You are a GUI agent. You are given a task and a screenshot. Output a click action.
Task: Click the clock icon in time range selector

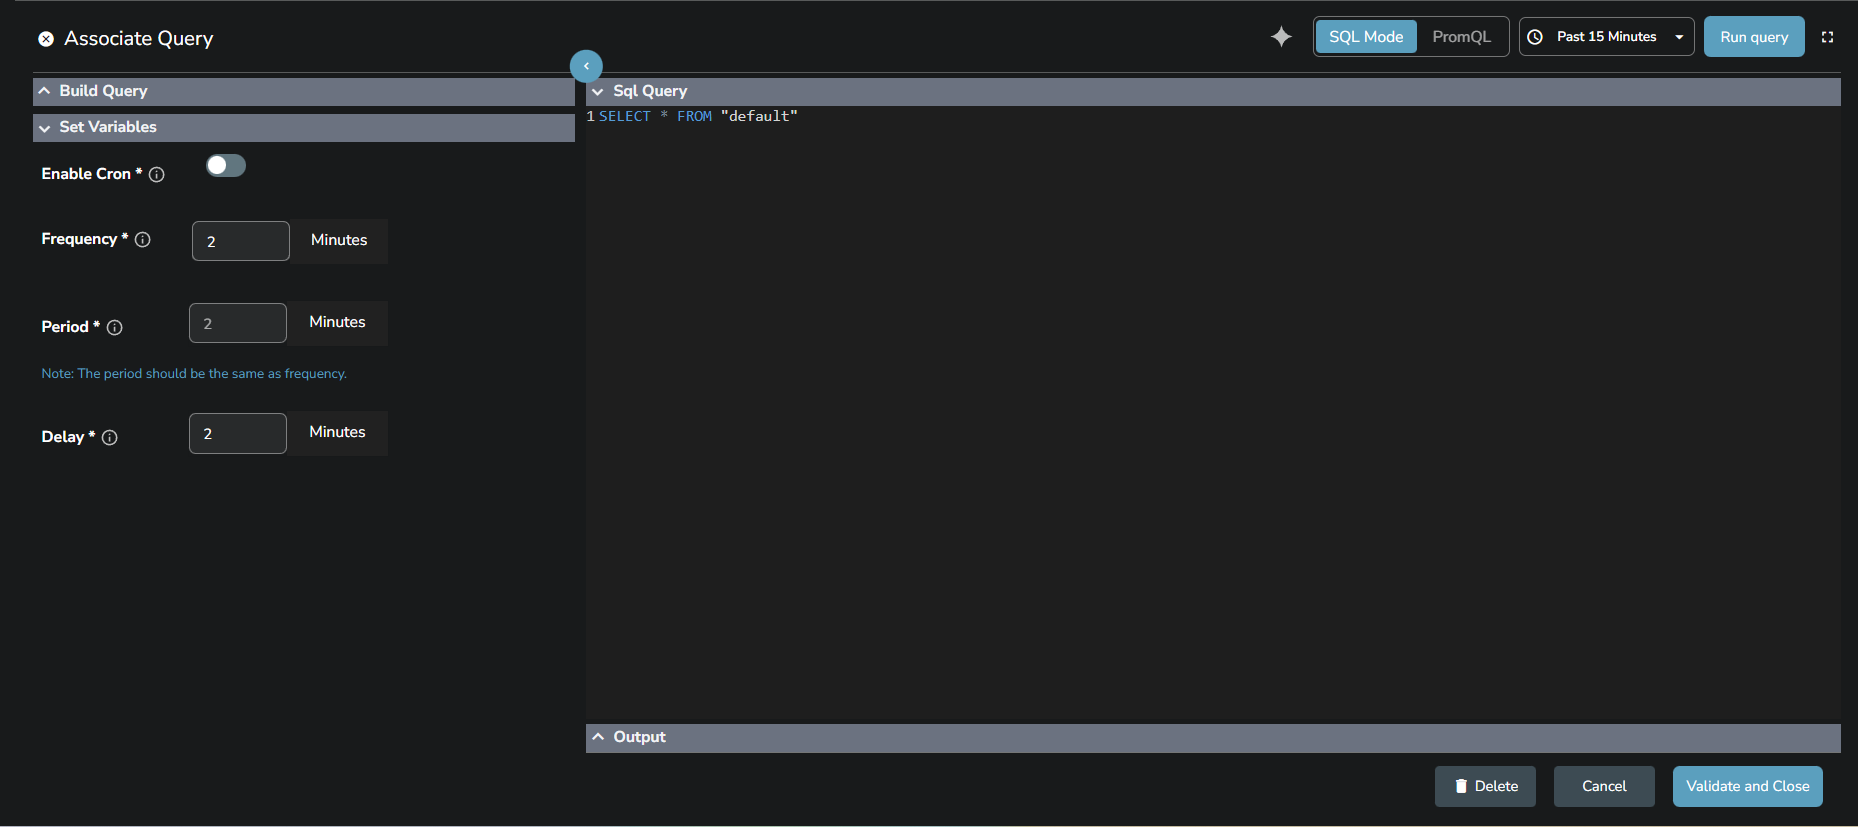[x=1535, y=37]
